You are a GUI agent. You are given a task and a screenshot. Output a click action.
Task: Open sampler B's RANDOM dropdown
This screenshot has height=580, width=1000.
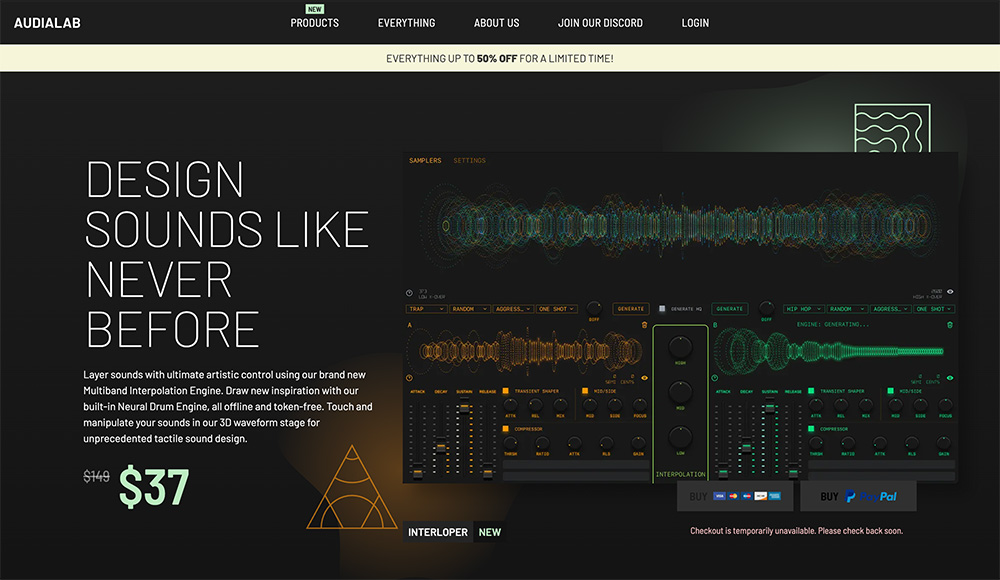pyautogui.click(x=847, y=309)
